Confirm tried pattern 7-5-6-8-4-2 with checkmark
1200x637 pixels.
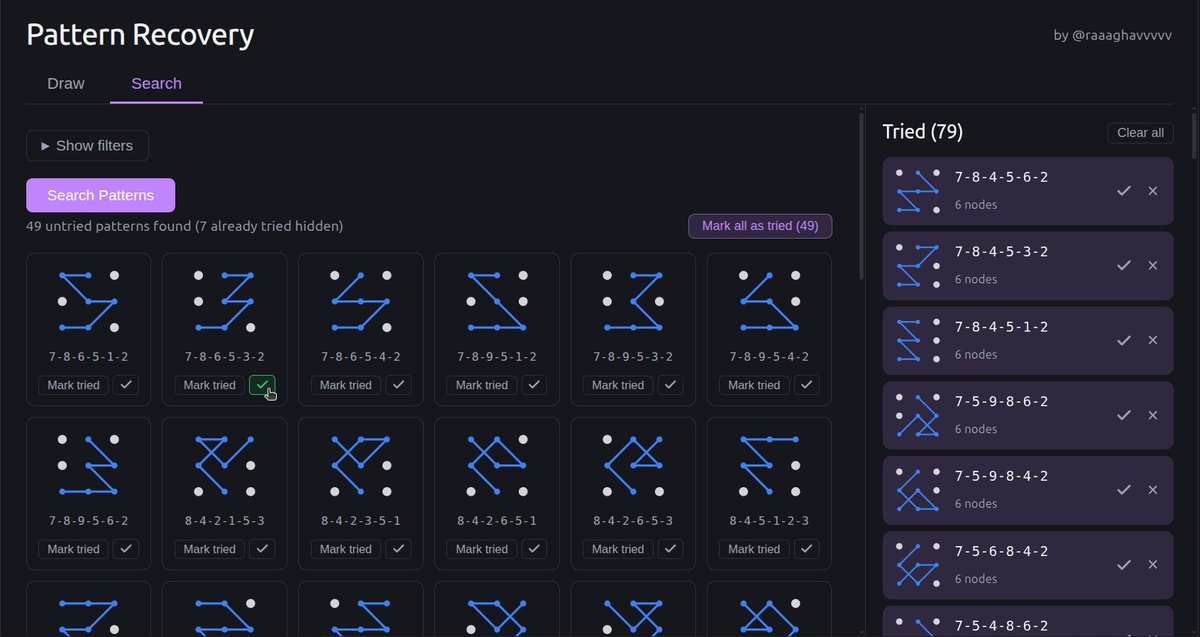click(1124, 565)
